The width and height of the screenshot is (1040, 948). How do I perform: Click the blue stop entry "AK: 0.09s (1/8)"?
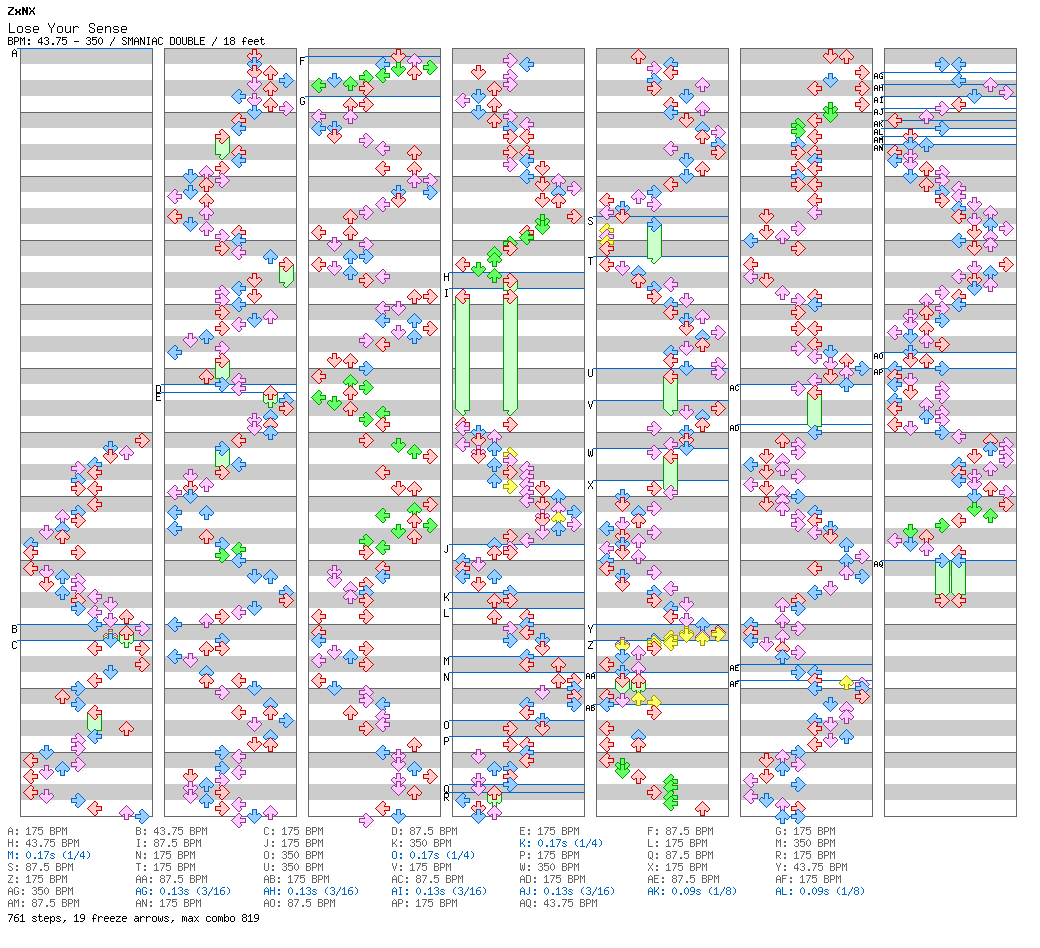(692, 891)
